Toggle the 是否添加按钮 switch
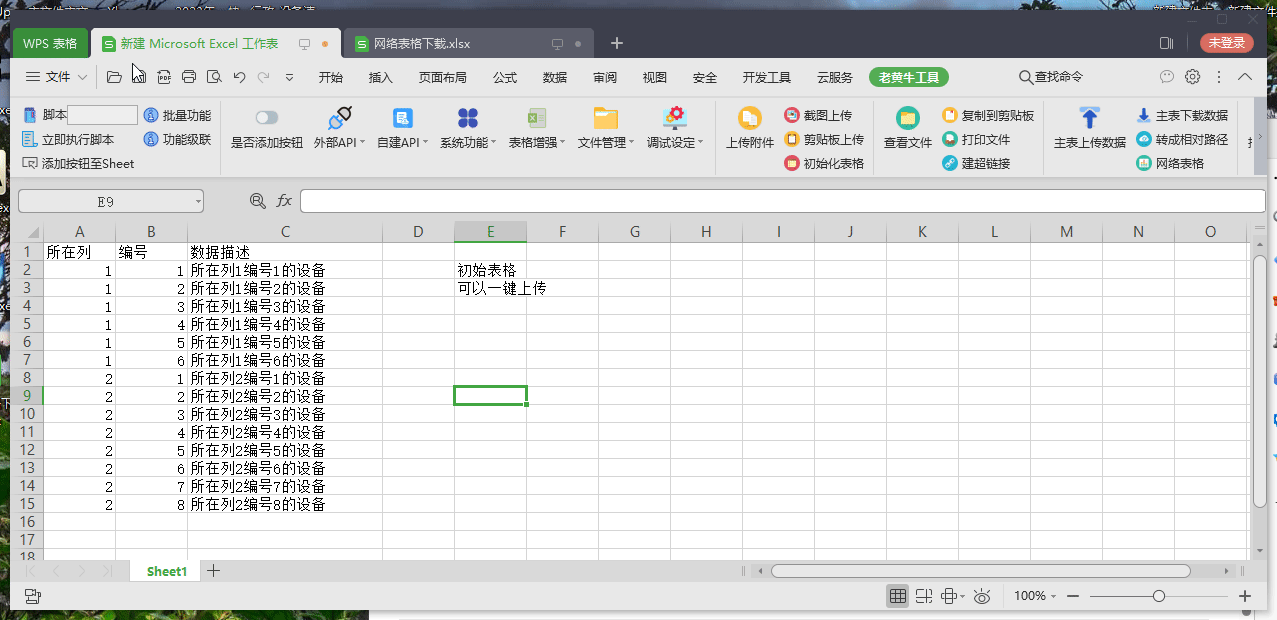 (x=266, y=118)
